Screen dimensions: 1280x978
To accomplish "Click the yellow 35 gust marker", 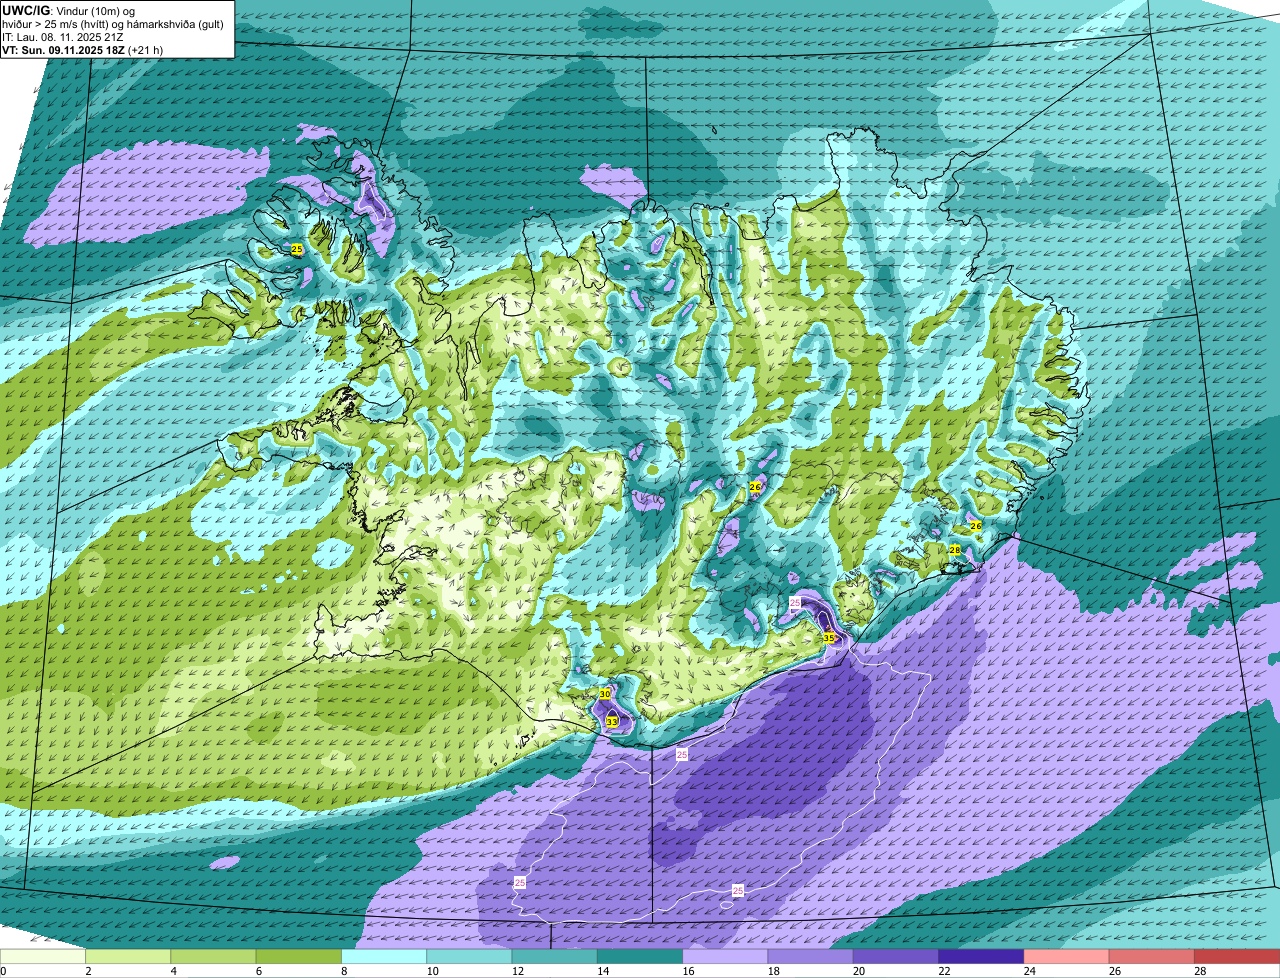I will (x=829, y=637).
